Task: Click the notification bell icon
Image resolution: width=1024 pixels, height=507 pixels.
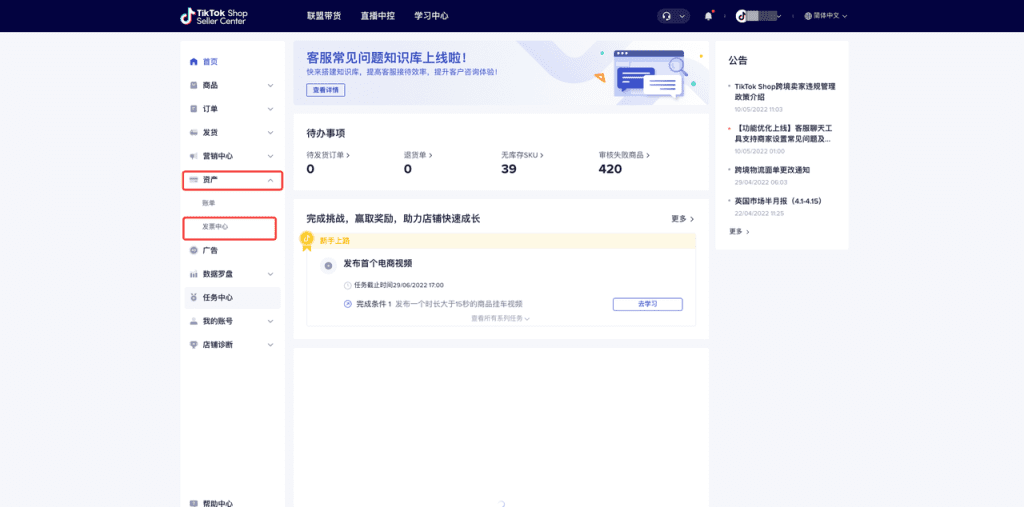Action: tap(709, 16)
